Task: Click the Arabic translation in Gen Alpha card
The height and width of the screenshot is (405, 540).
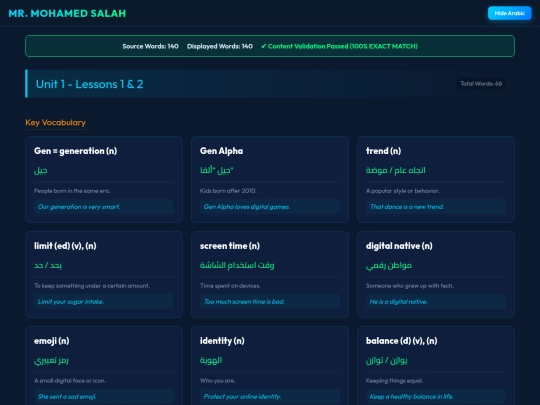Action: (217, 170)
